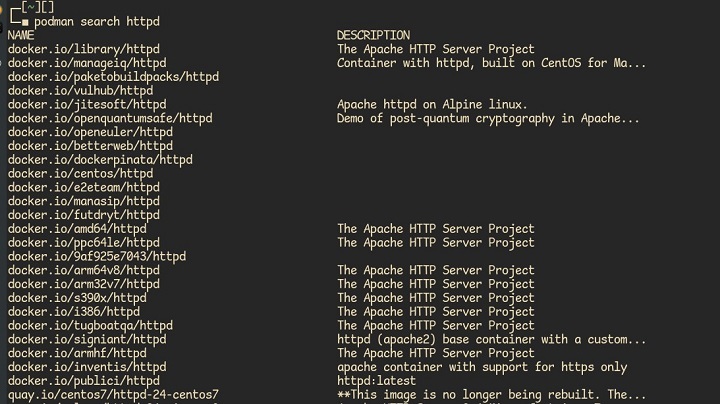The height and width of the screenshot is (404, 720).
Task: Select the docker.io/manageiq/httpd result
Action: coord(87,63)
